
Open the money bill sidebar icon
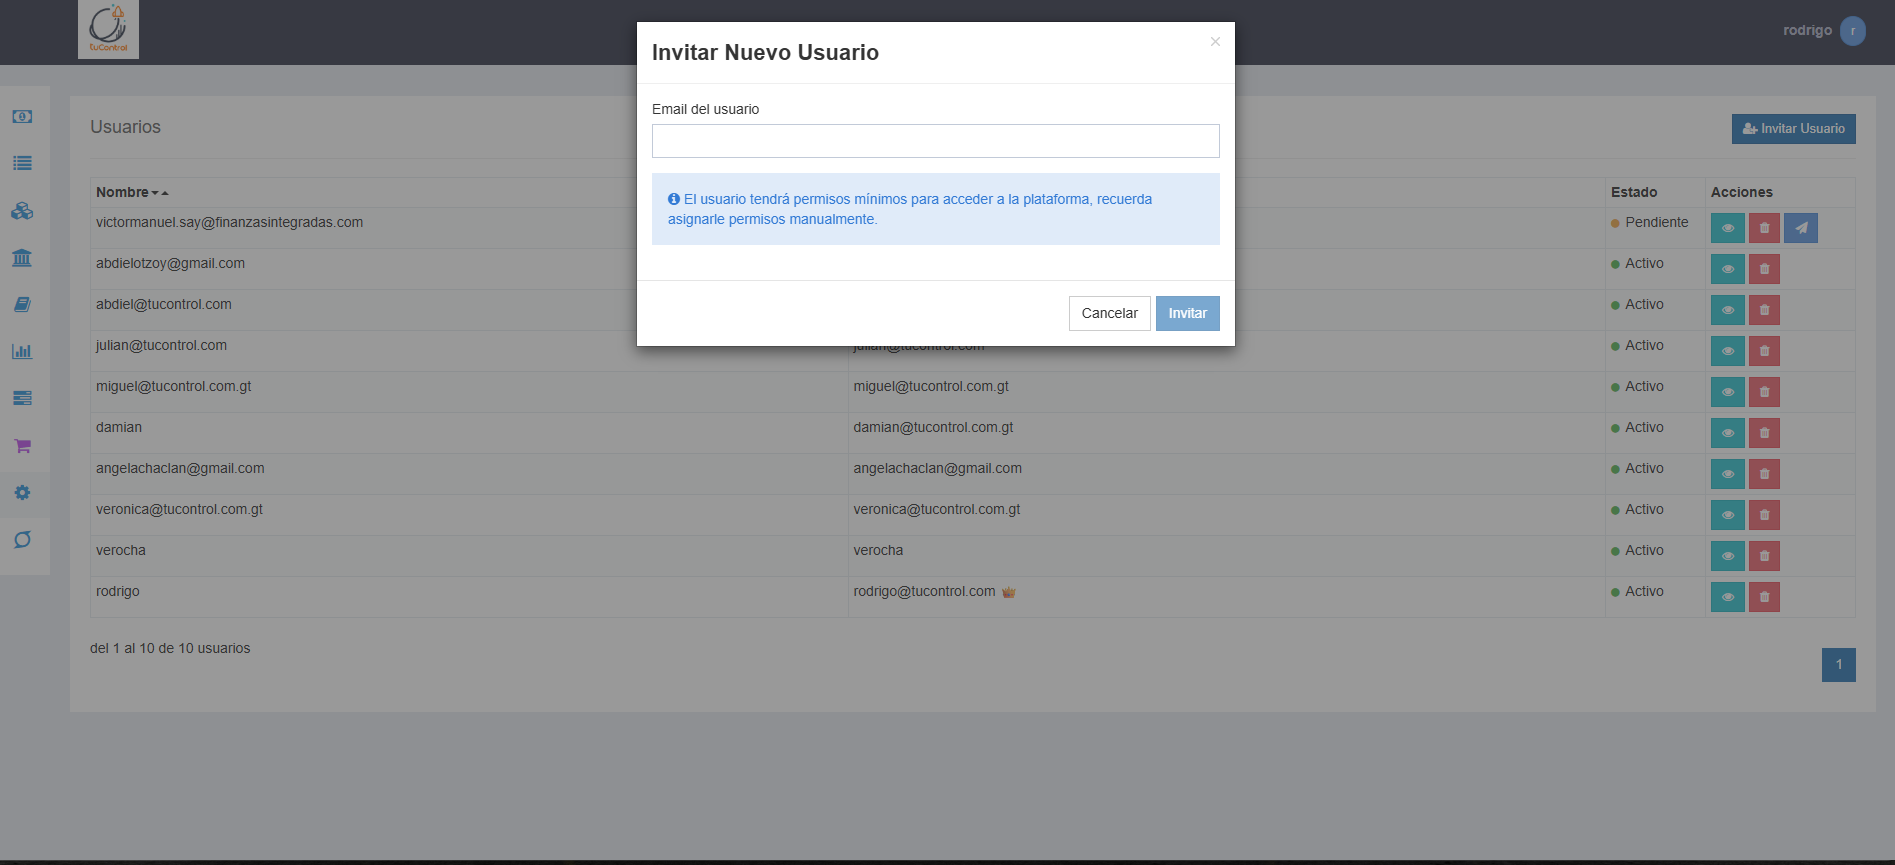[22, 117]
